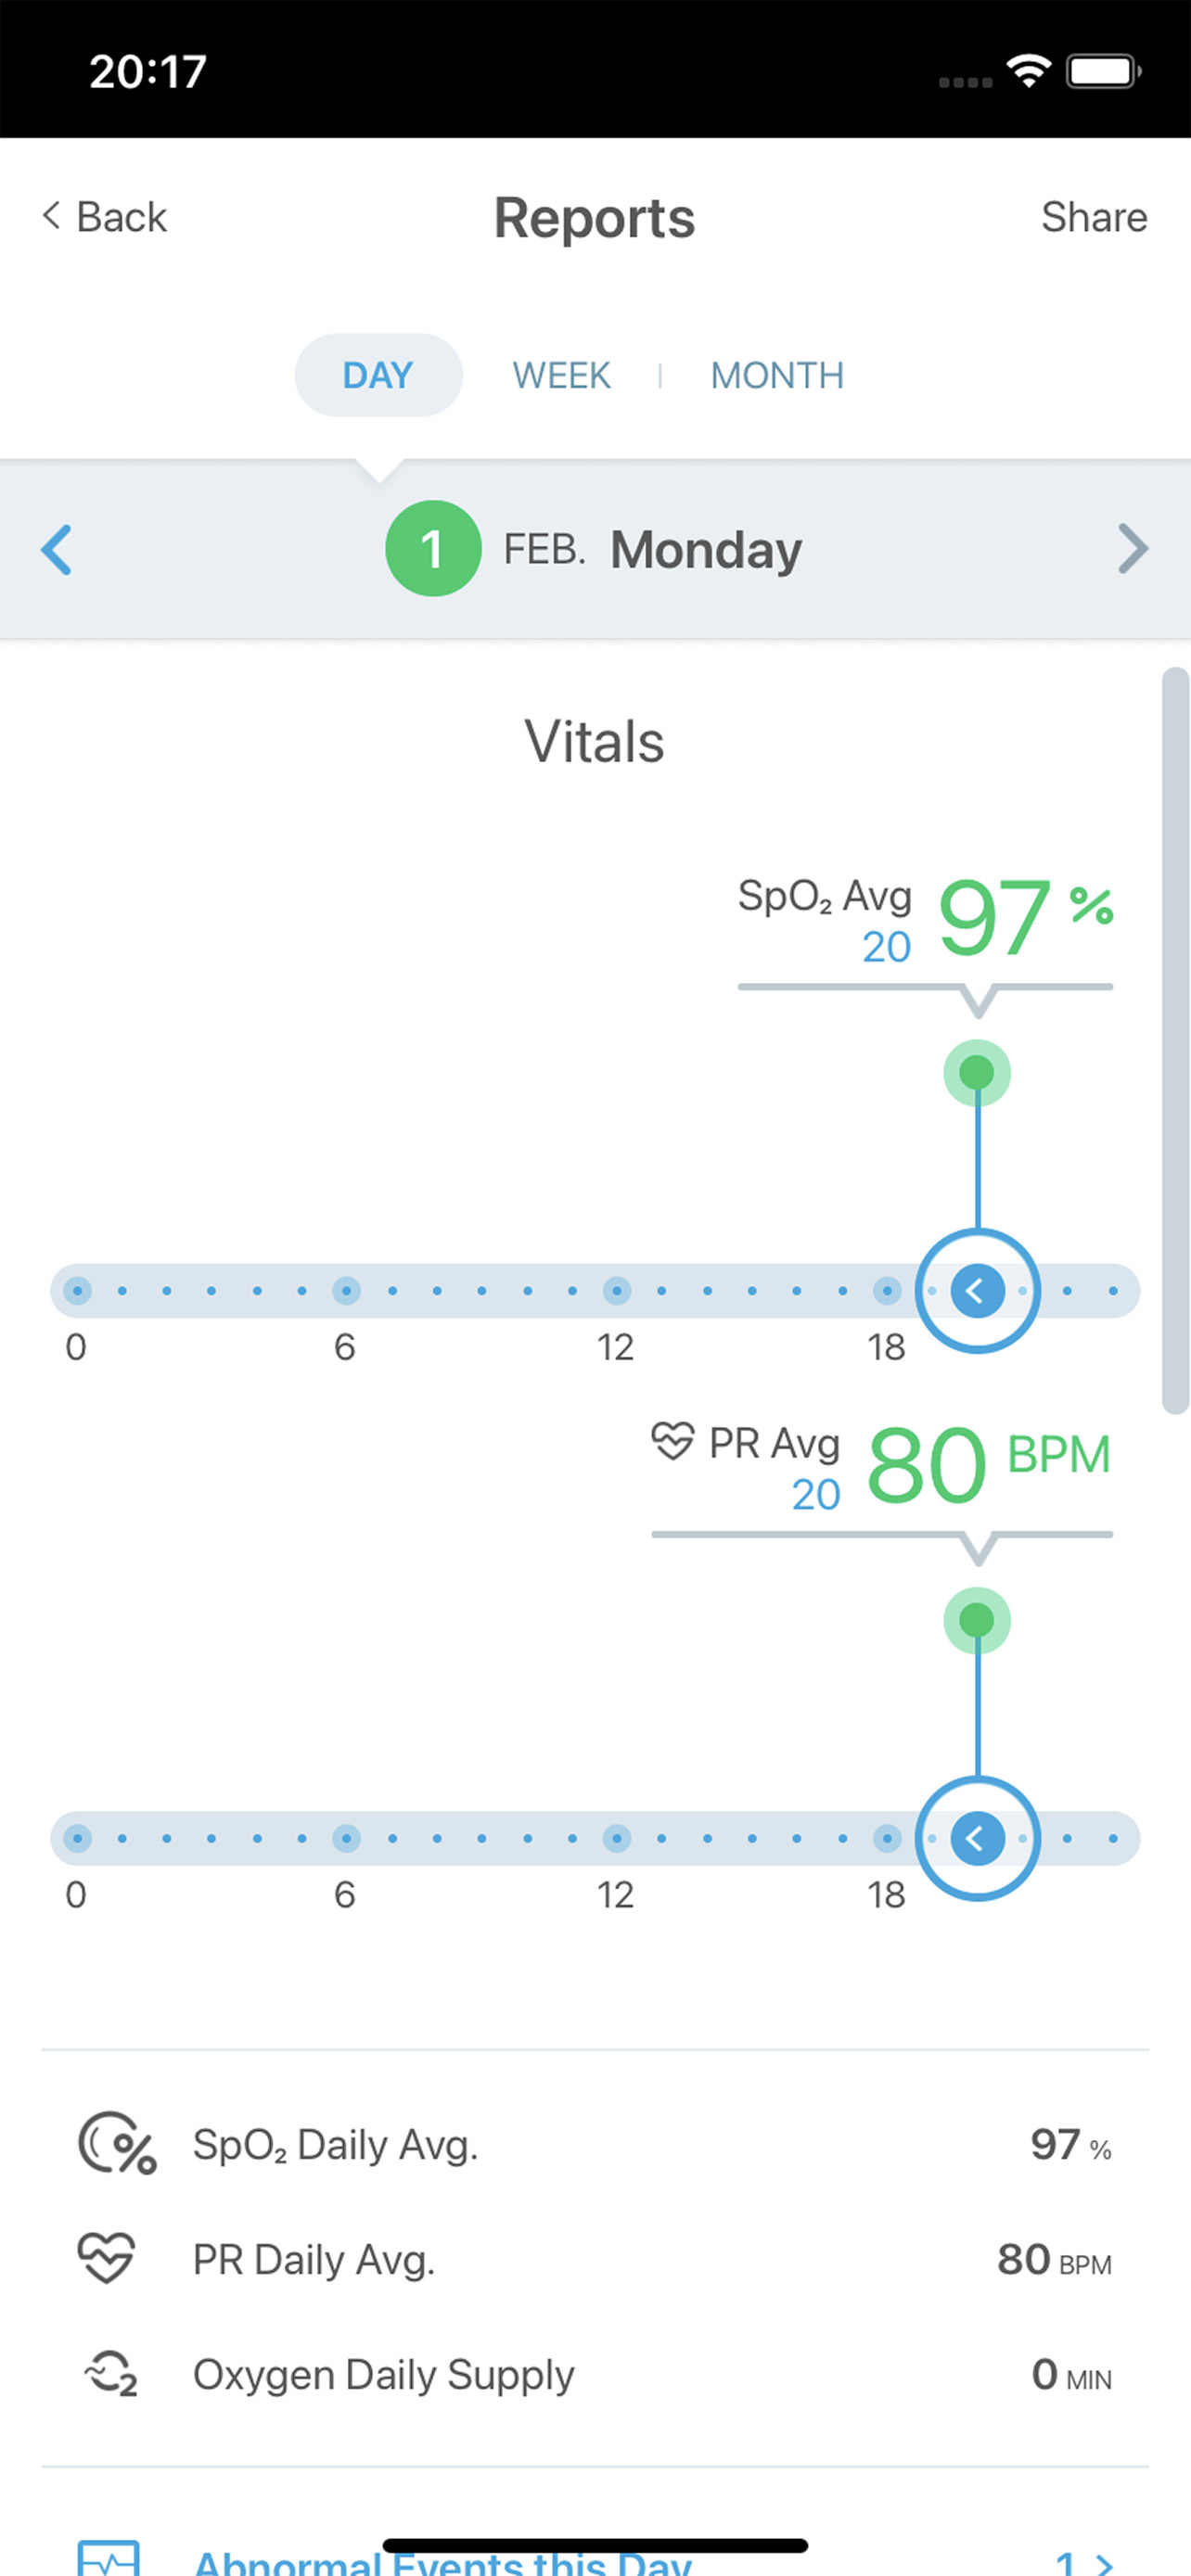Screen dimensions: 1191x2576
Task: Select the DAY tab
Action: pos(378,375)
